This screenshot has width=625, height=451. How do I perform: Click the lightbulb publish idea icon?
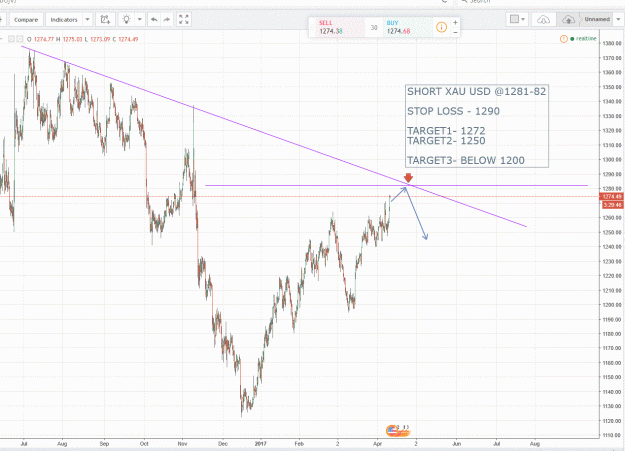point(126,20)
